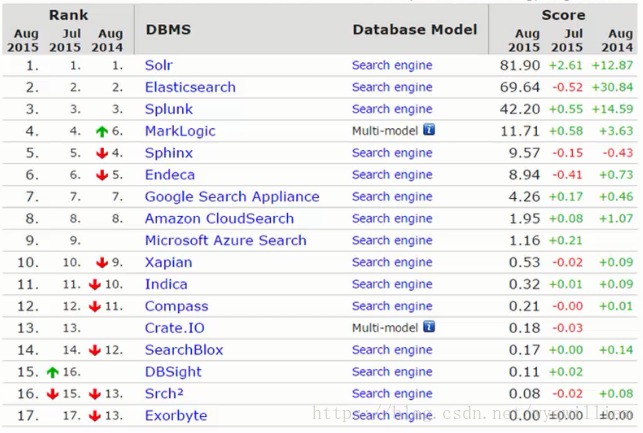The image size is (643, 433).
Task: Open the Indica link
Action: [166, 284]
